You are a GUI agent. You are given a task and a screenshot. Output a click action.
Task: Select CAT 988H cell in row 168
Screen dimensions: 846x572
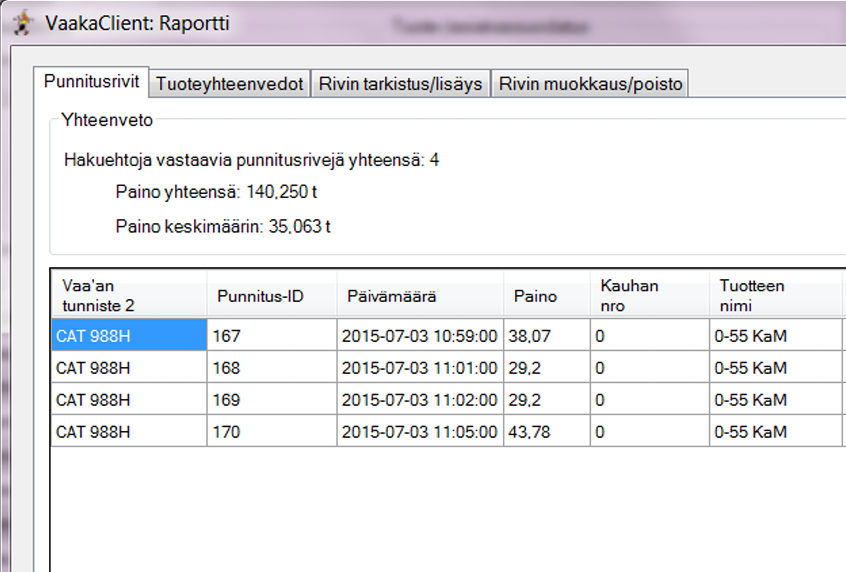129,367
